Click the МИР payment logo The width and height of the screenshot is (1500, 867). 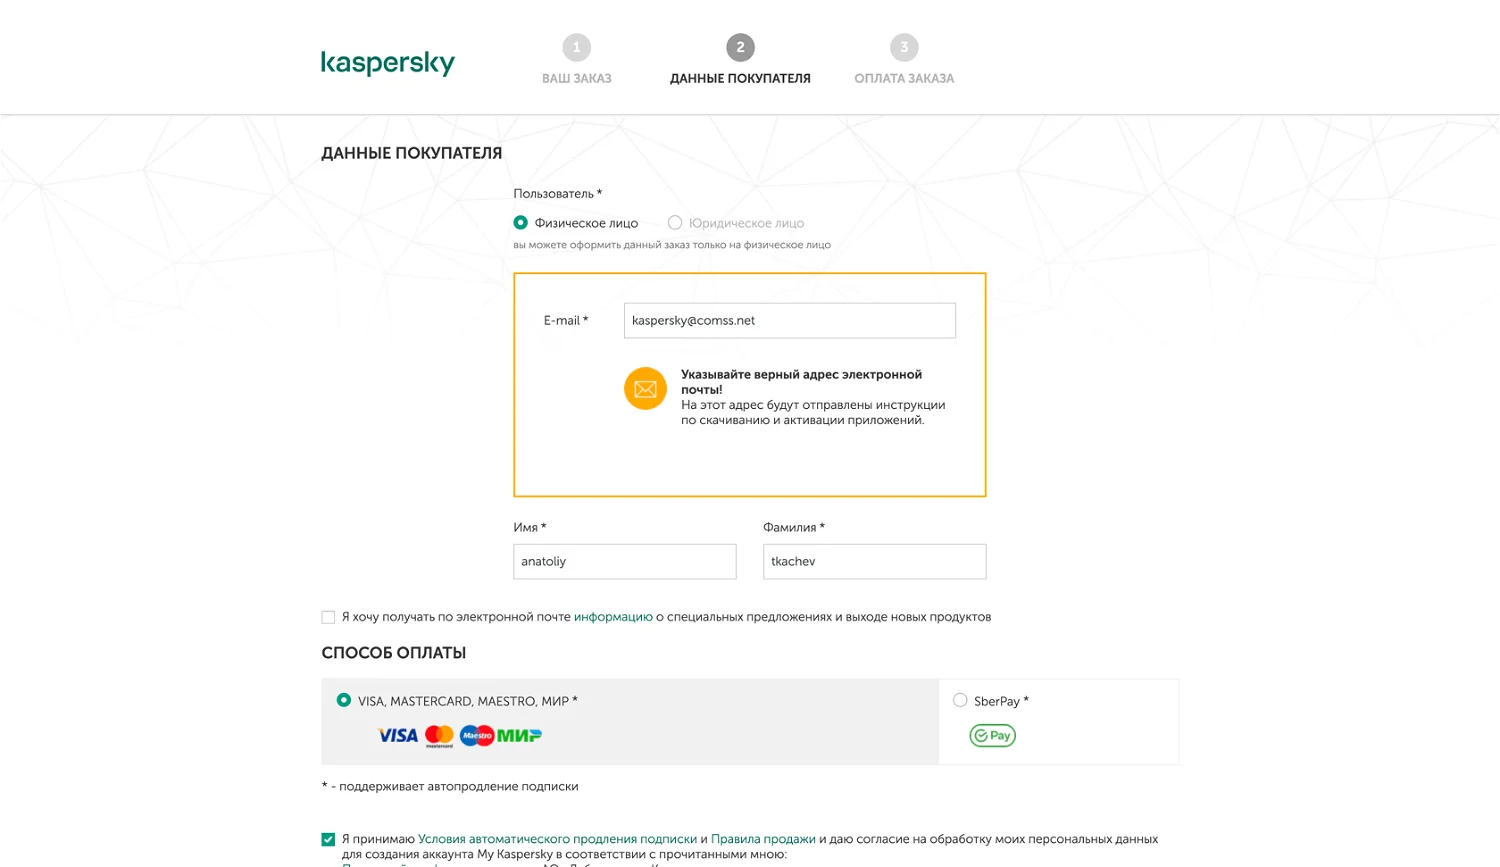pyautogui.click(x=519, y=736)
